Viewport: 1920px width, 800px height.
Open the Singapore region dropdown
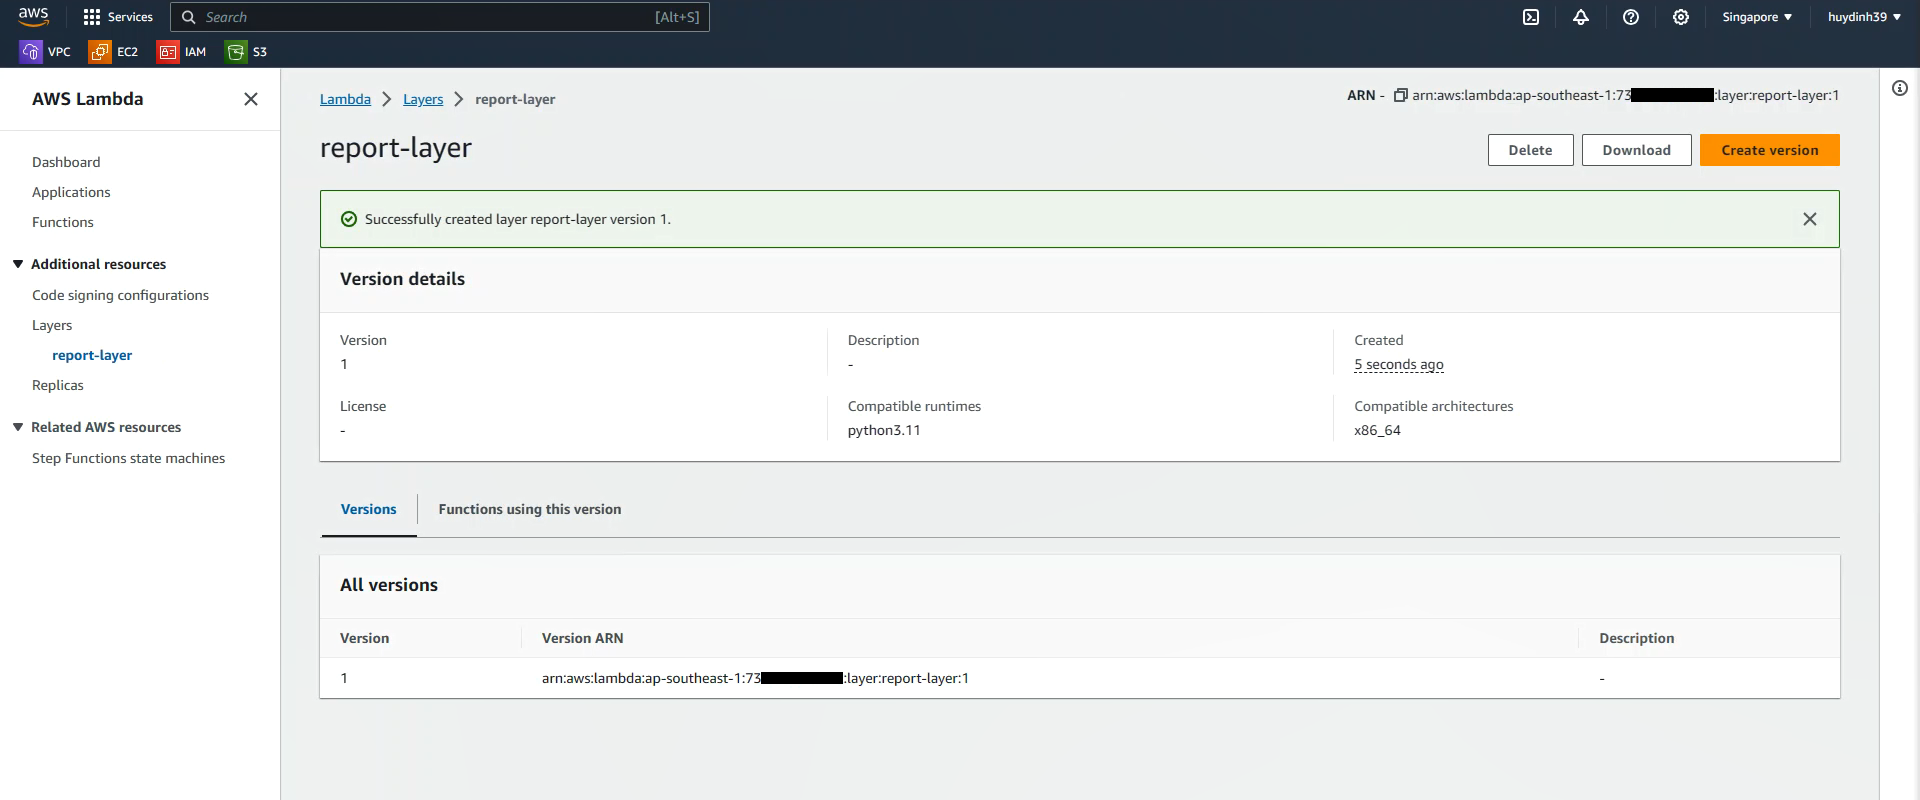1757,17
